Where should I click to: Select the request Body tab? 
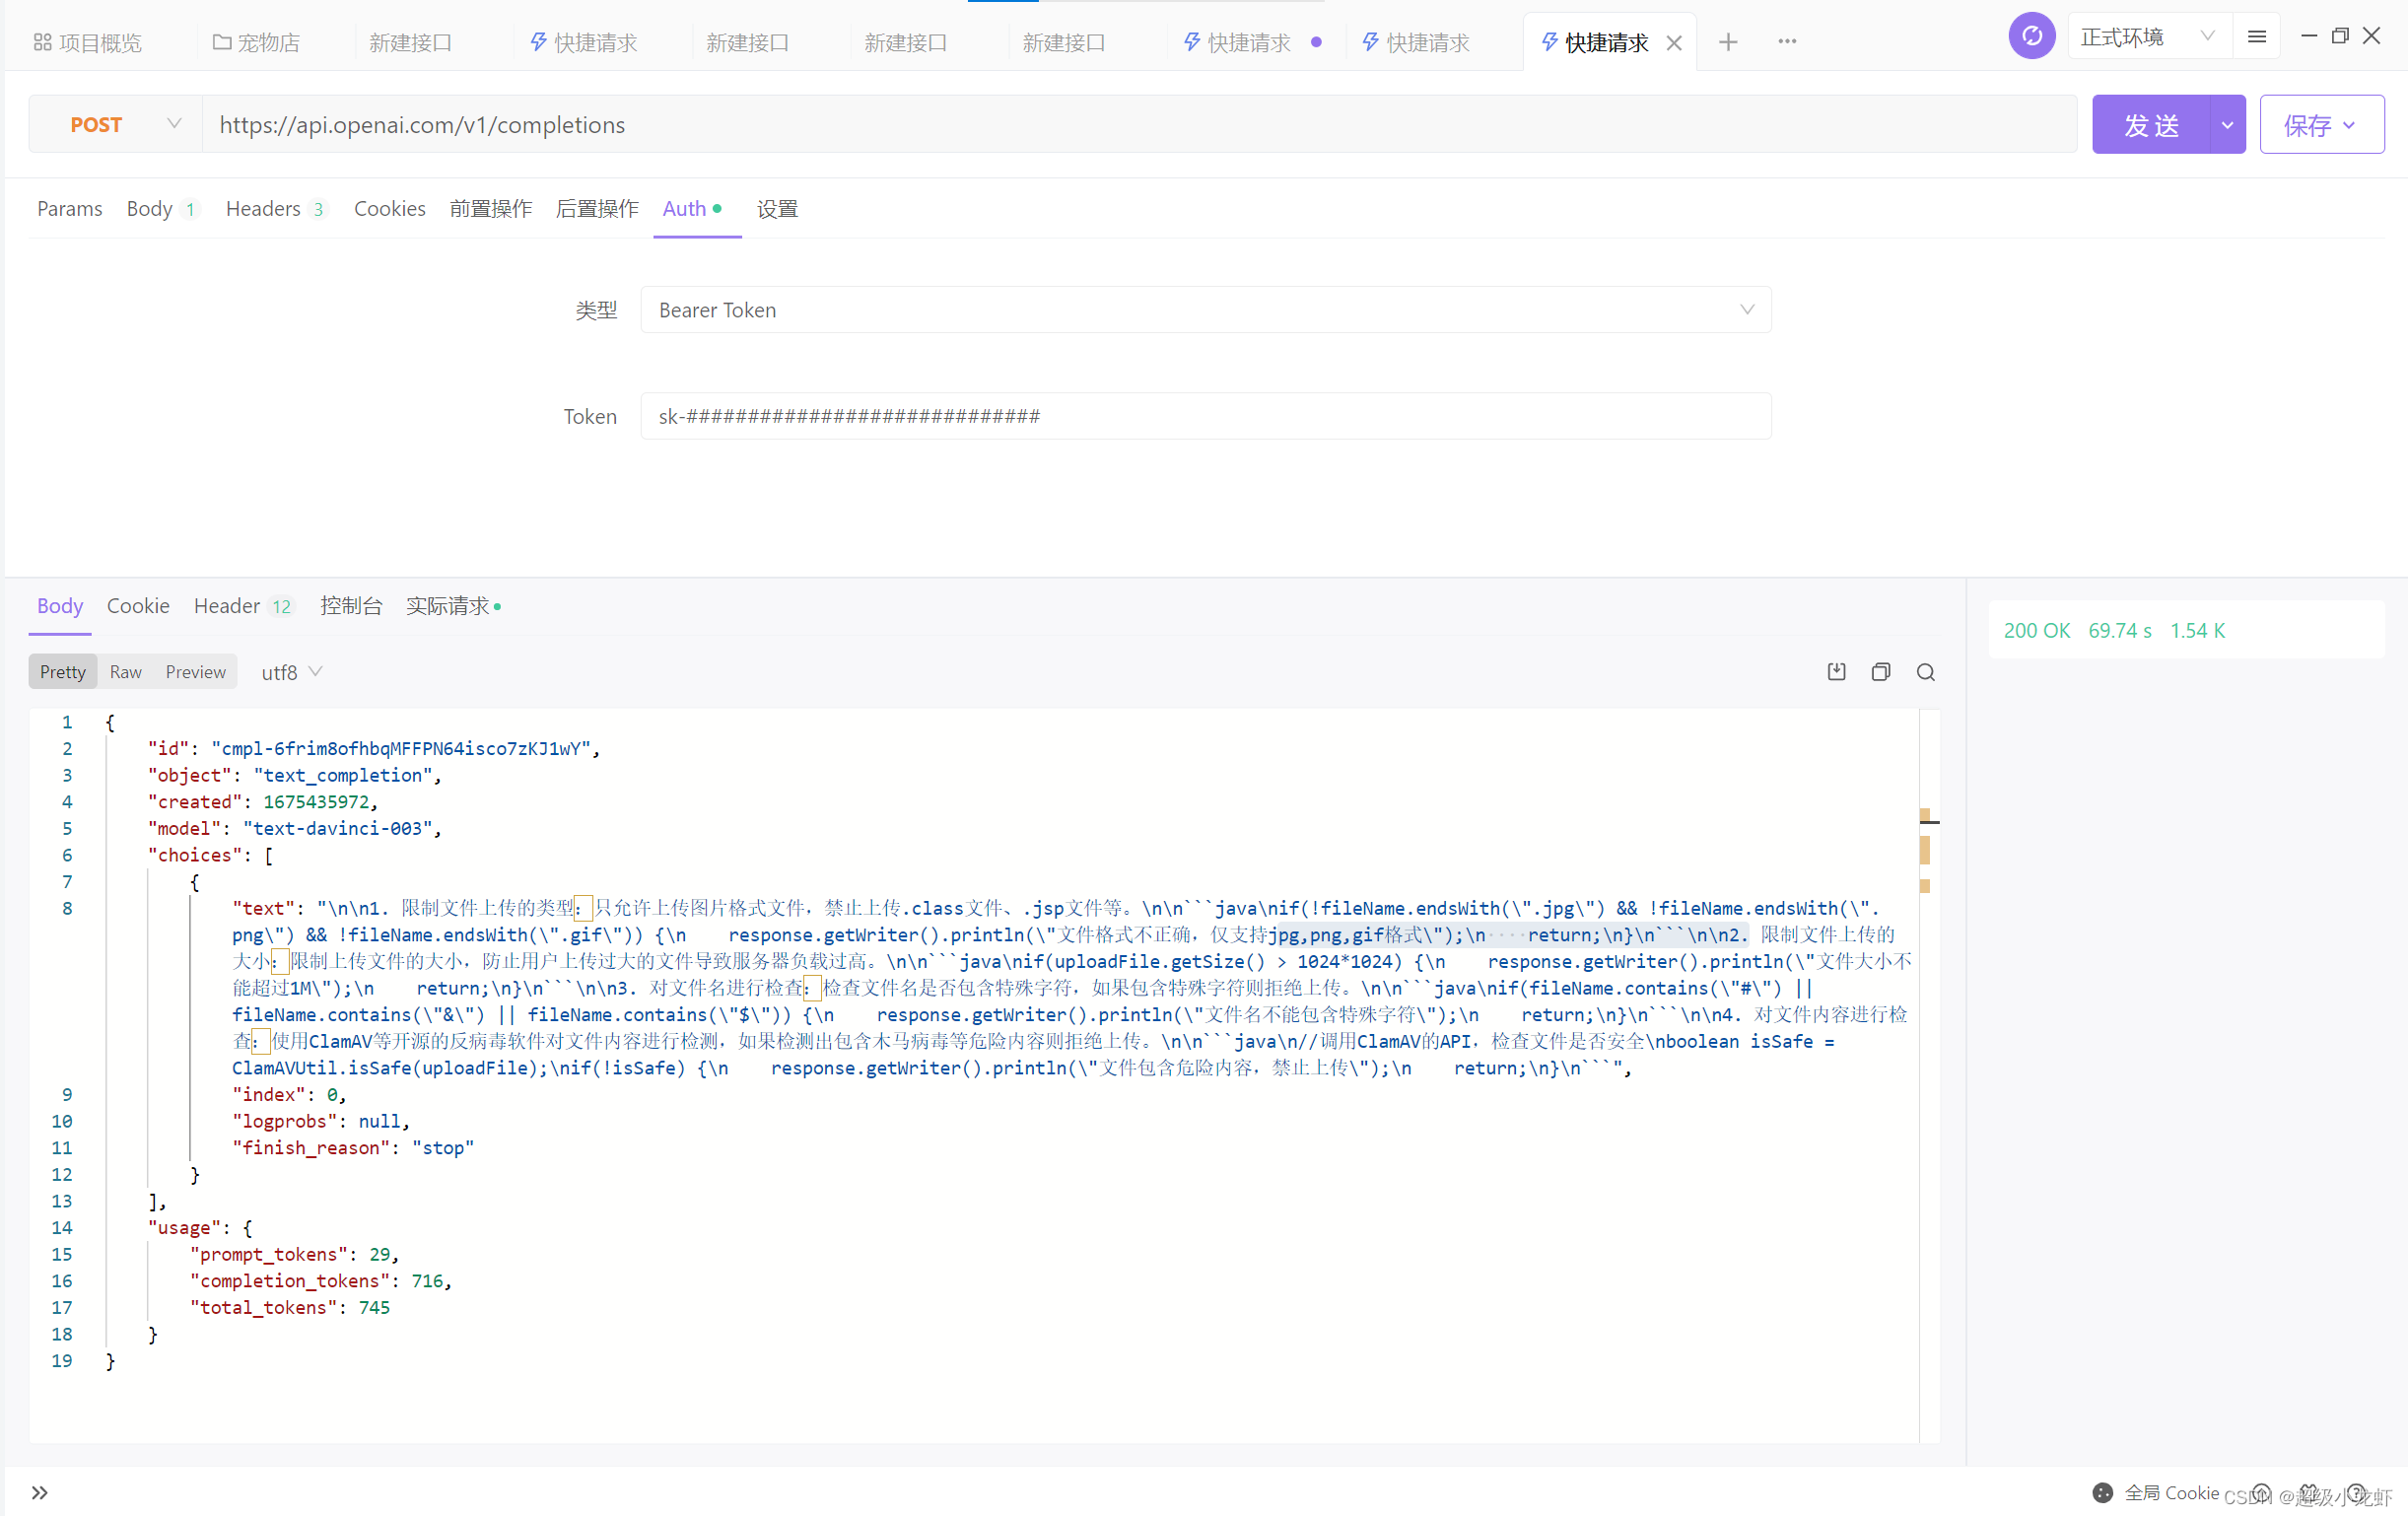[161, 209]
